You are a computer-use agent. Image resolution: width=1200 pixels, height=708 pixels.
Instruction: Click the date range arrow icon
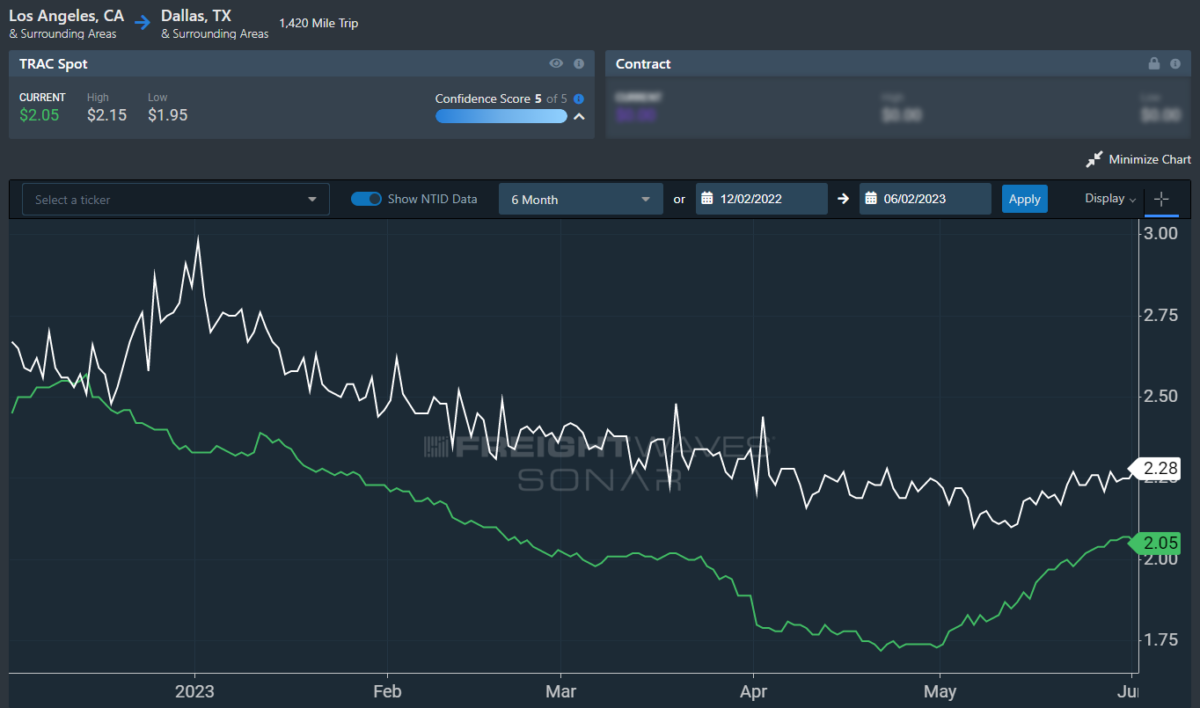(x=843, y=199)
